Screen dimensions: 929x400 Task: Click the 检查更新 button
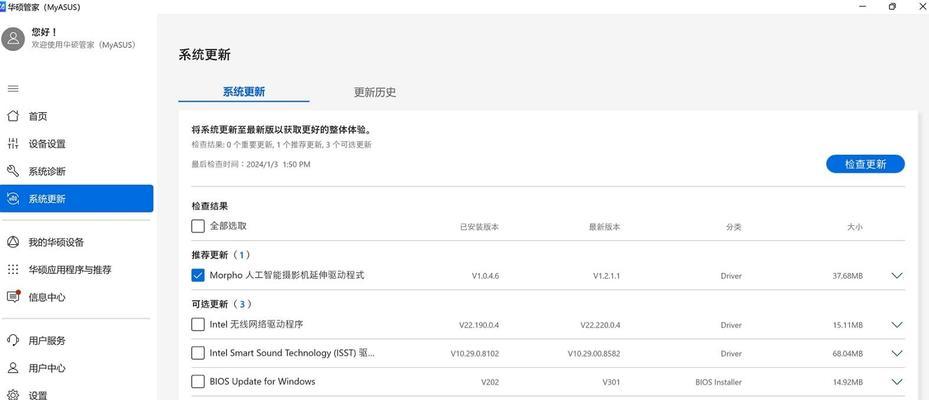pos(865,164)
